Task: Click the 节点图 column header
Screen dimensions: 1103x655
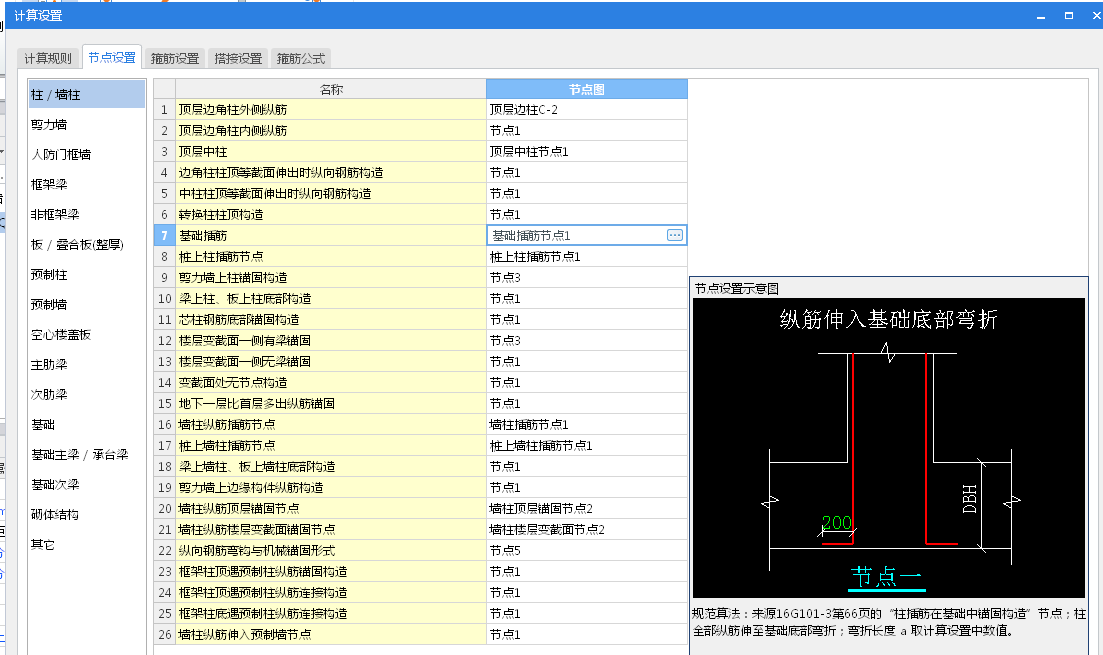Action: click(587, 89)
